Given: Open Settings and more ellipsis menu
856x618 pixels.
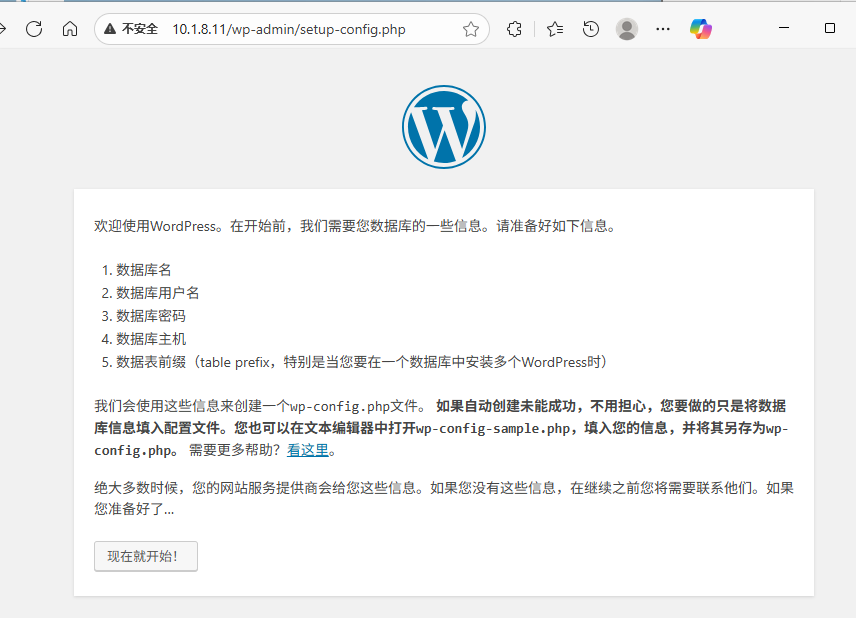Looking at the screenshot, I should [663, 29].
